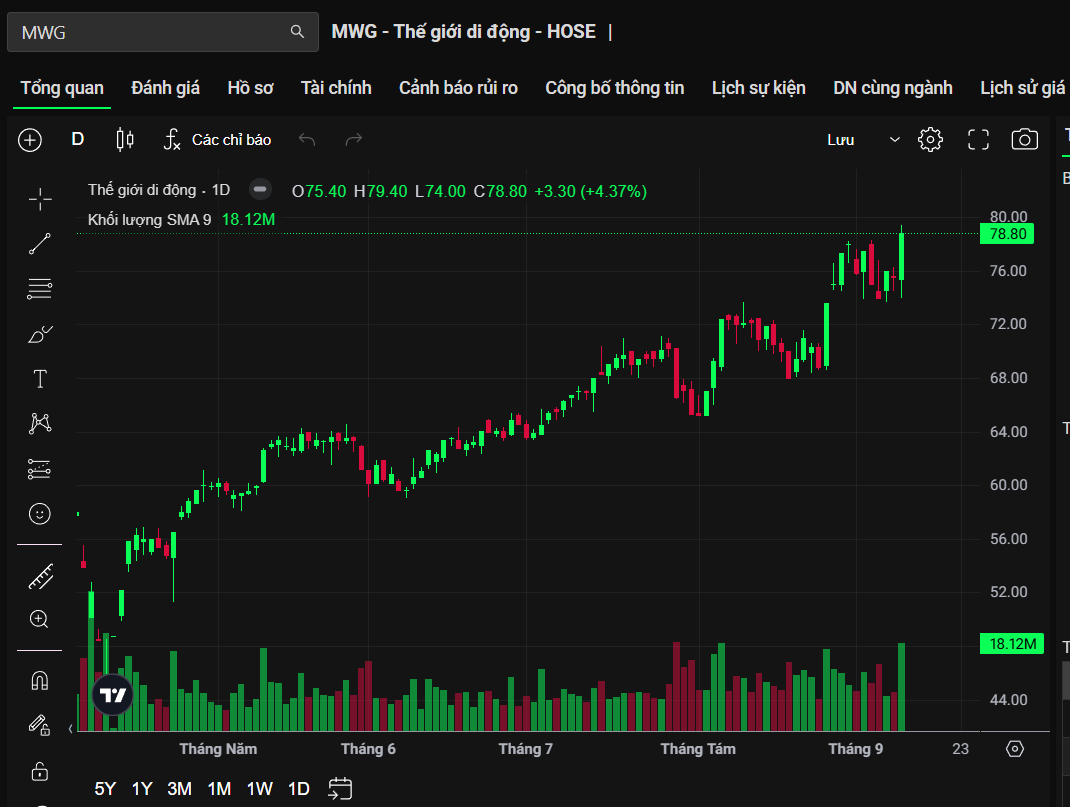Set chart range to 5Y
Image resolution: width=1070 pixels, height=807 pixels.
coord(105,789)
